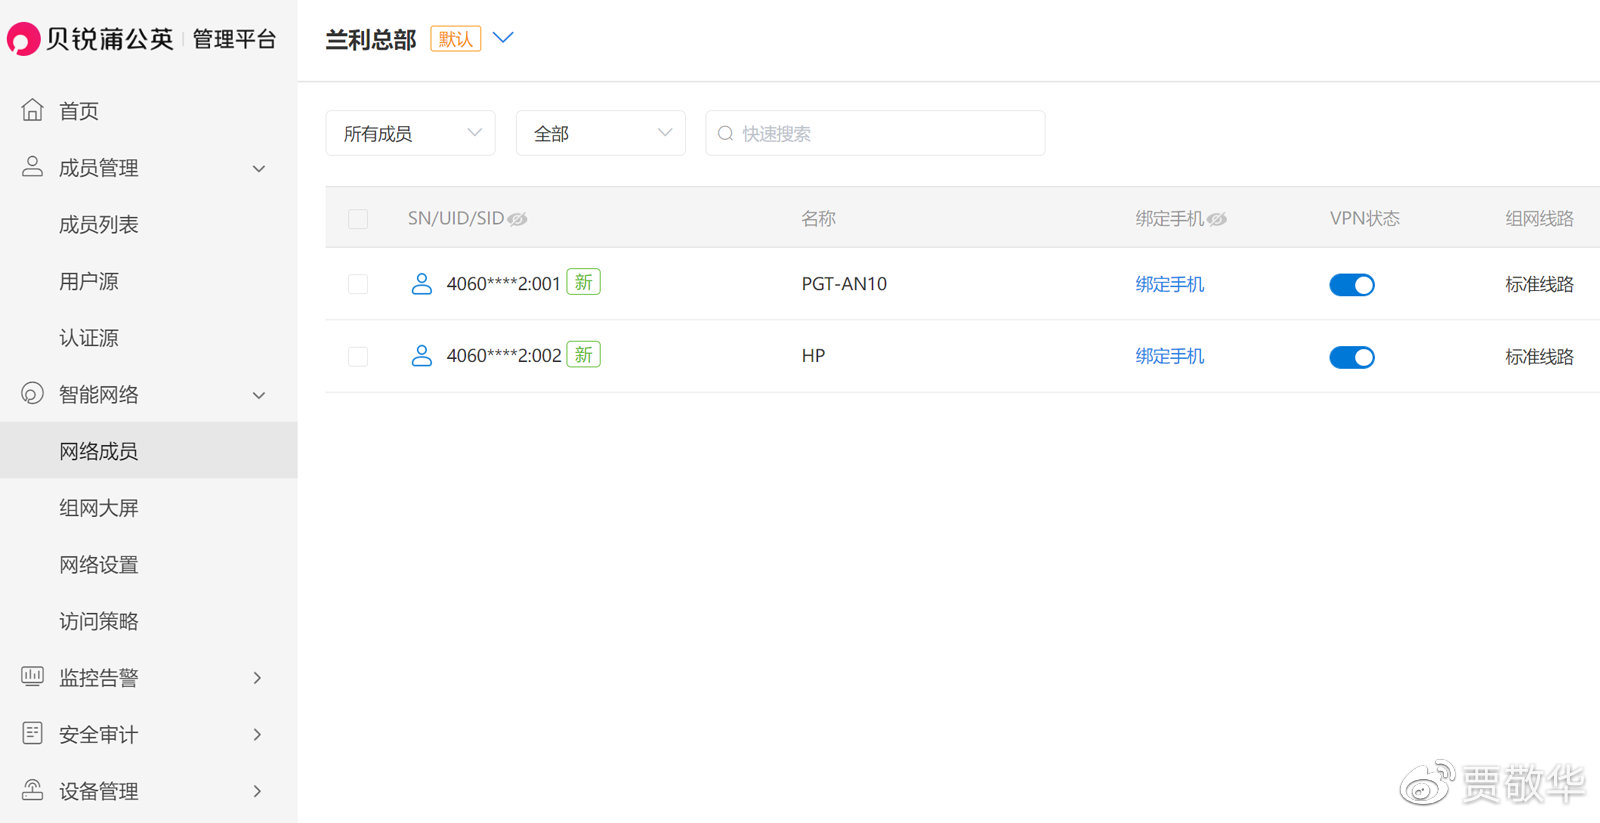Click the 新 badge on row 4060****2:001

[583, 282]
